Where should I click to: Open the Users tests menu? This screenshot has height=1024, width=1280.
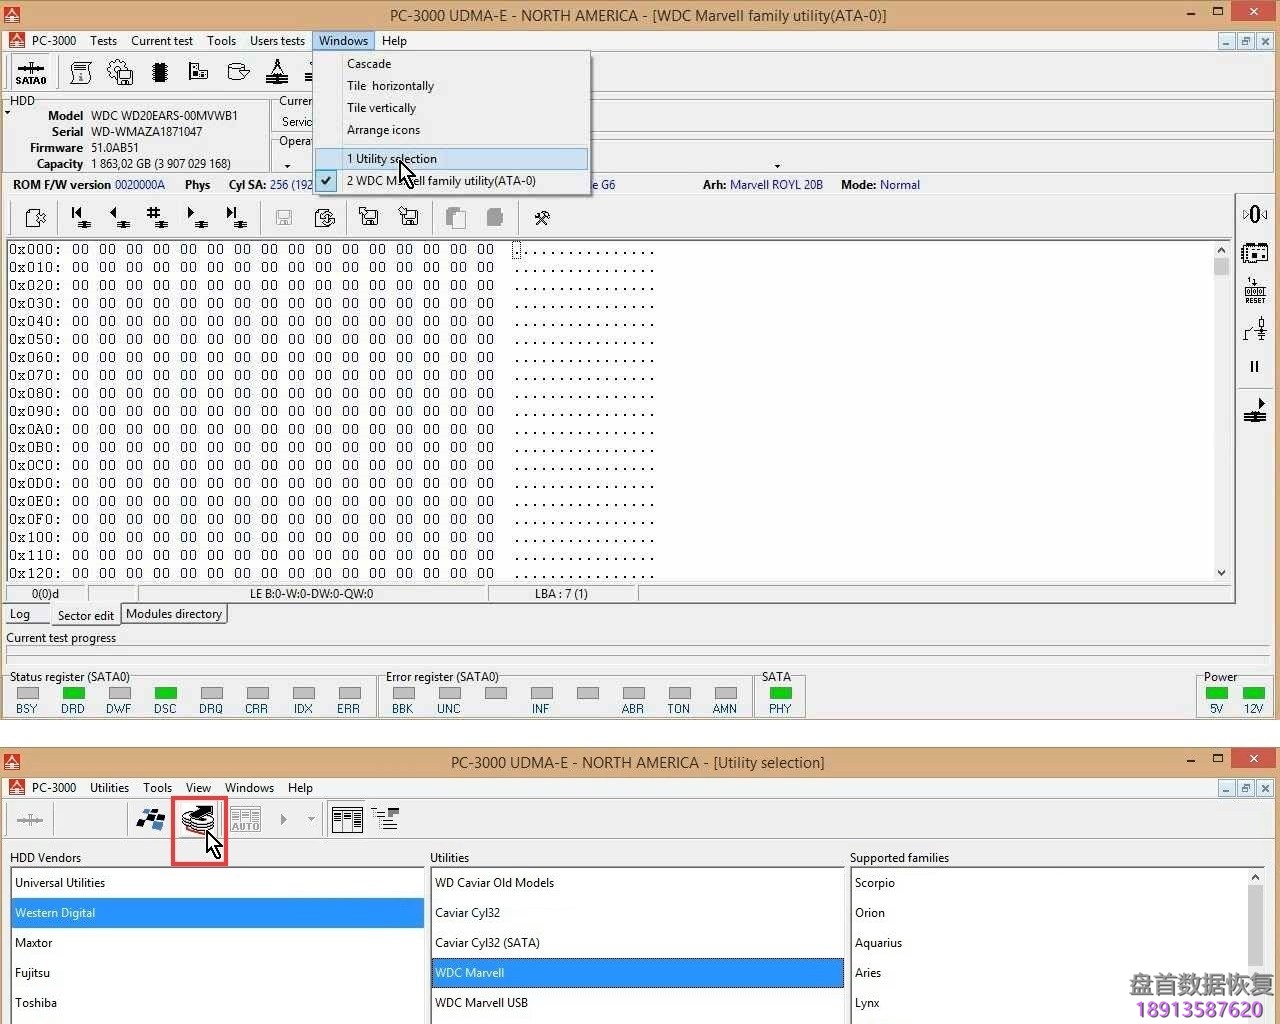pos(277,41)
